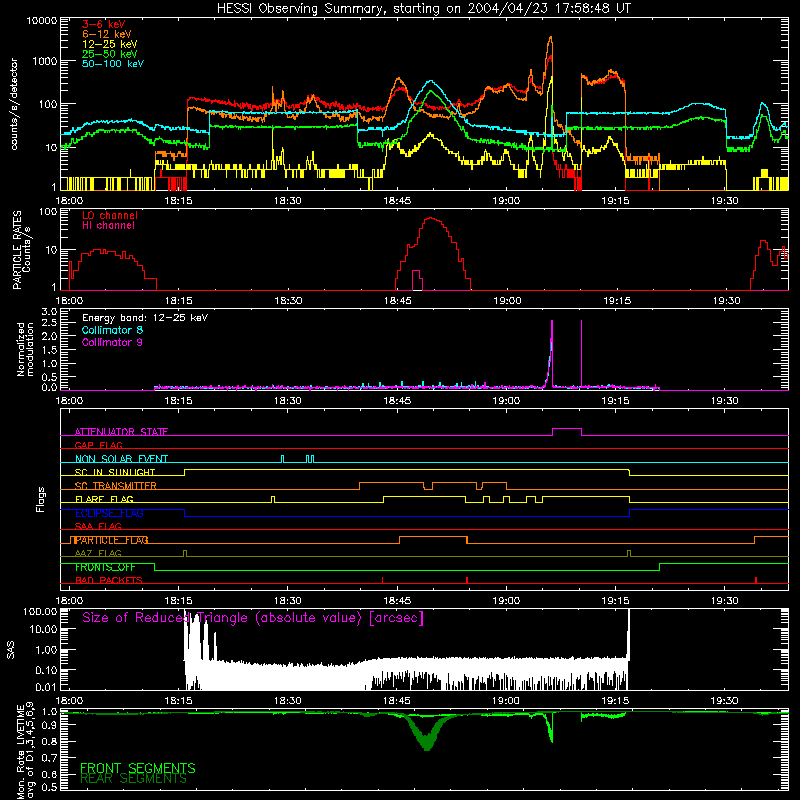This screenshot has width=800, height=800.
Task: Click the HESSI Observing Summary plot title
Action: (423, 8)
